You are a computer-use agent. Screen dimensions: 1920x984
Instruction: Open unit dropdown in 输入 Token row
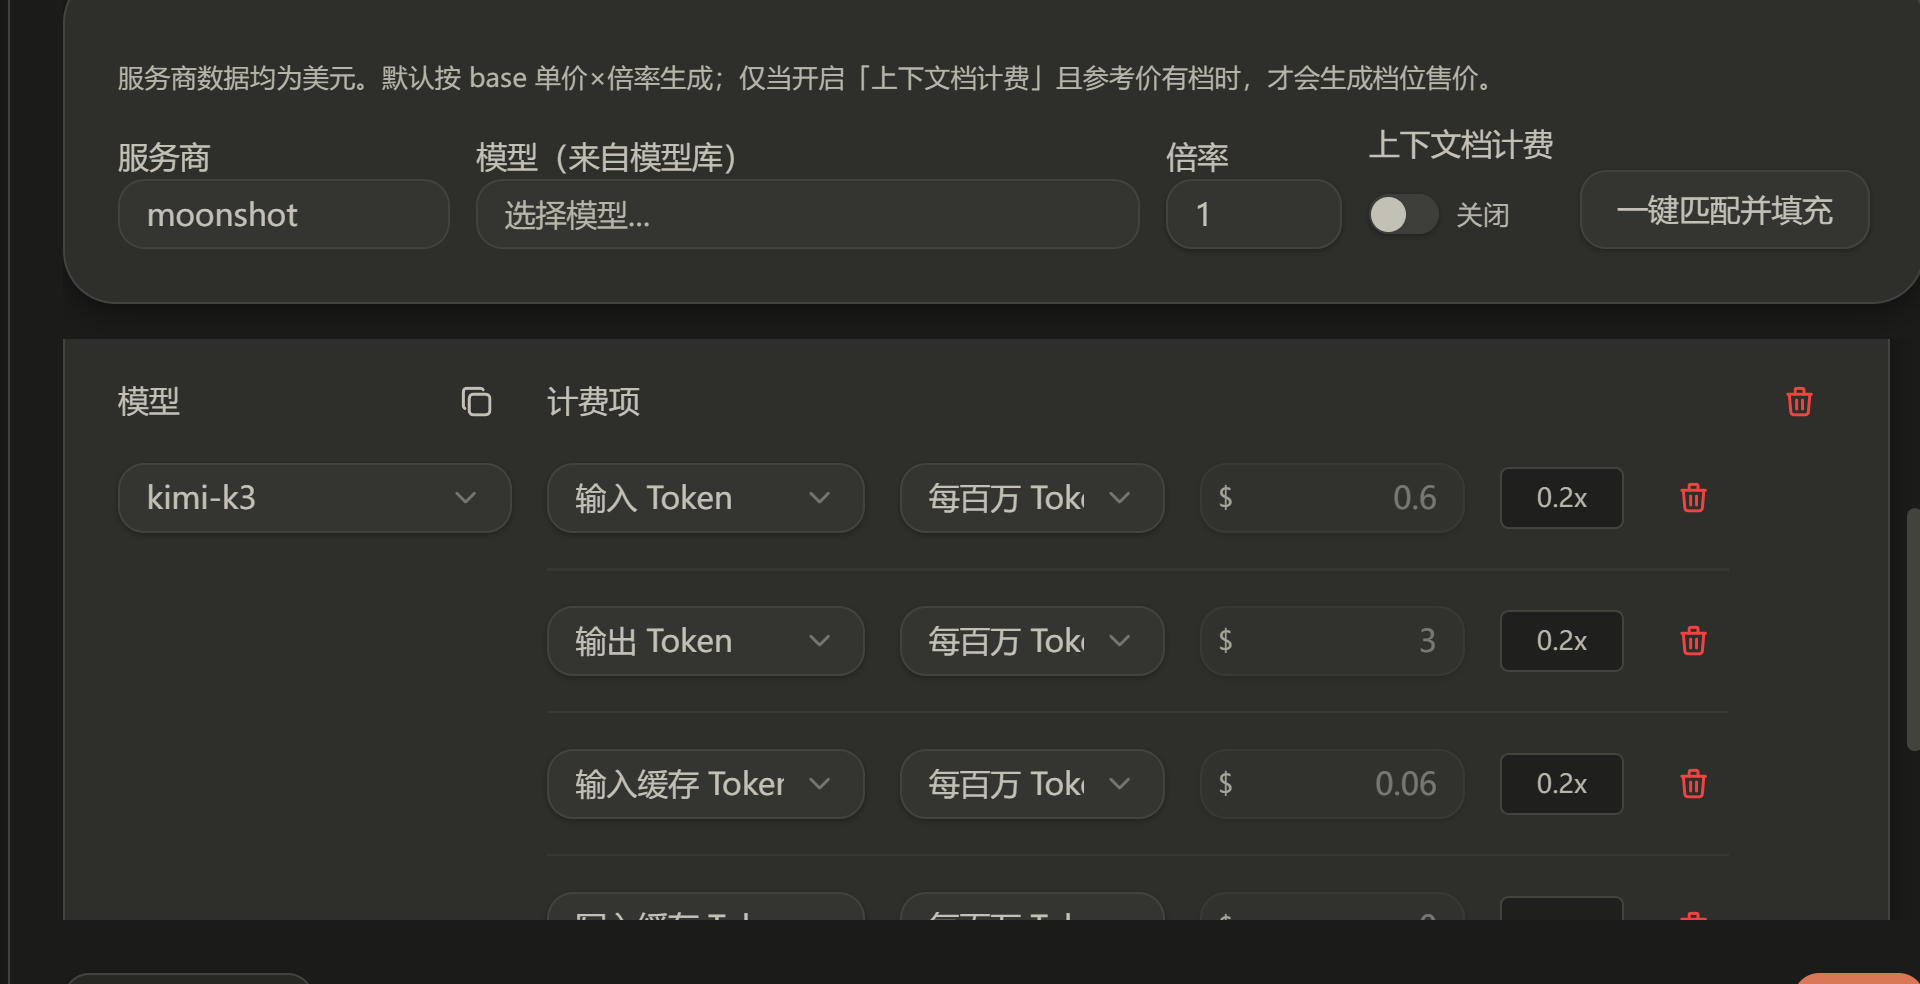(1032, 498)
